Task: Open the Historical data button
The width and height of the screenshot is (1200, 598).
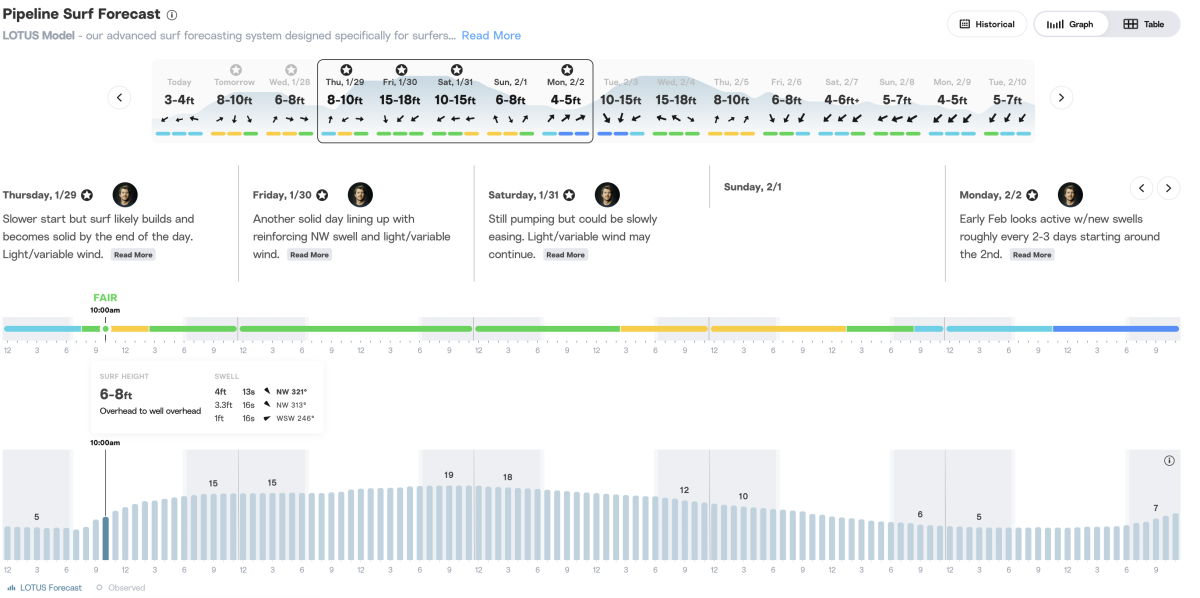Action: [x=986, y=24]
